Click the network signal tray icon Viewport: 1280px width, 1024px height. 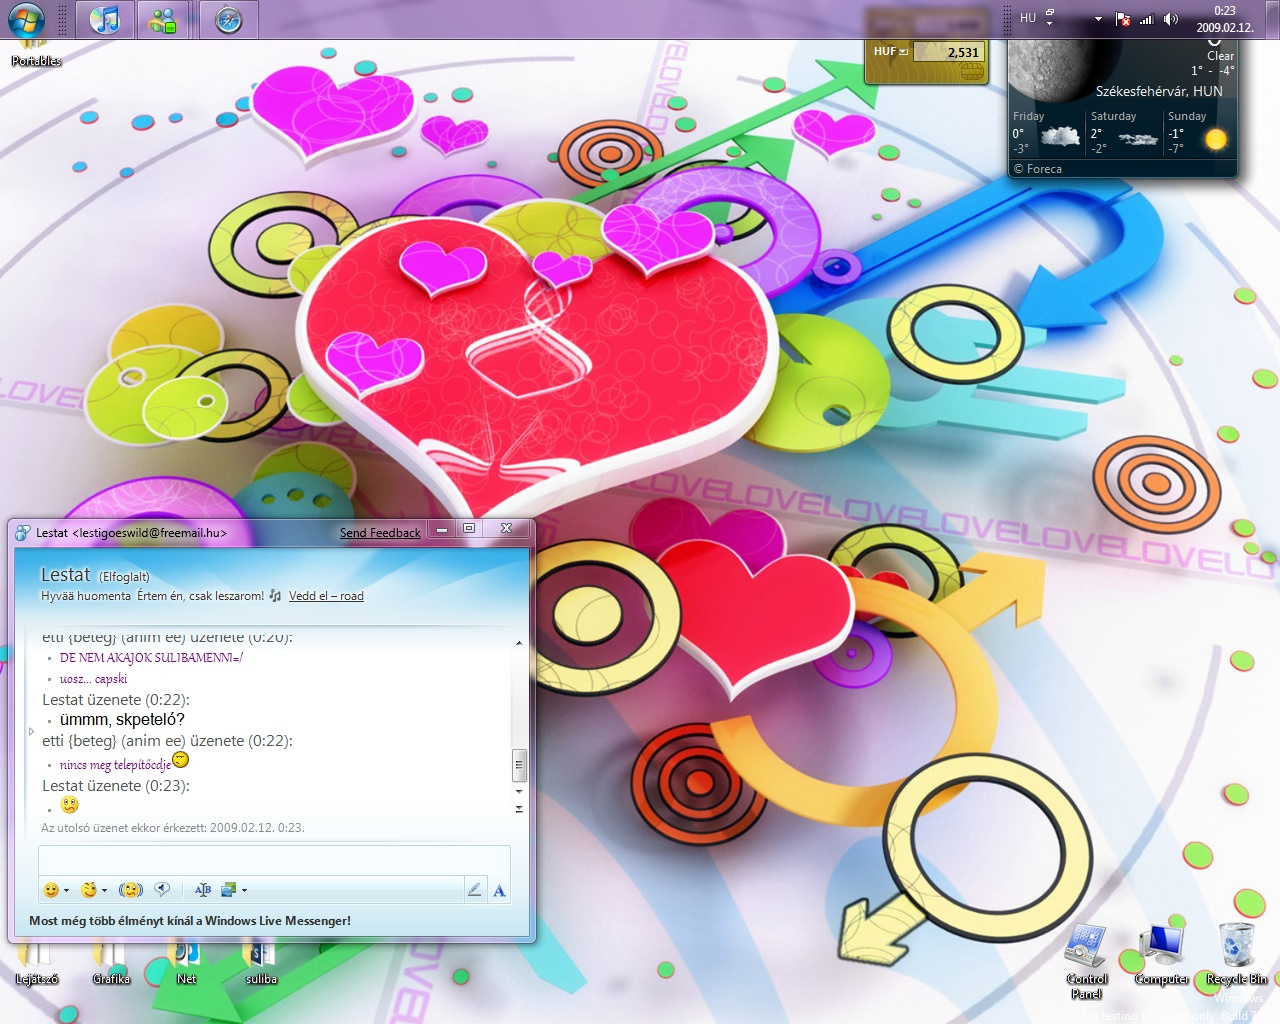[x=1147, y=19]
